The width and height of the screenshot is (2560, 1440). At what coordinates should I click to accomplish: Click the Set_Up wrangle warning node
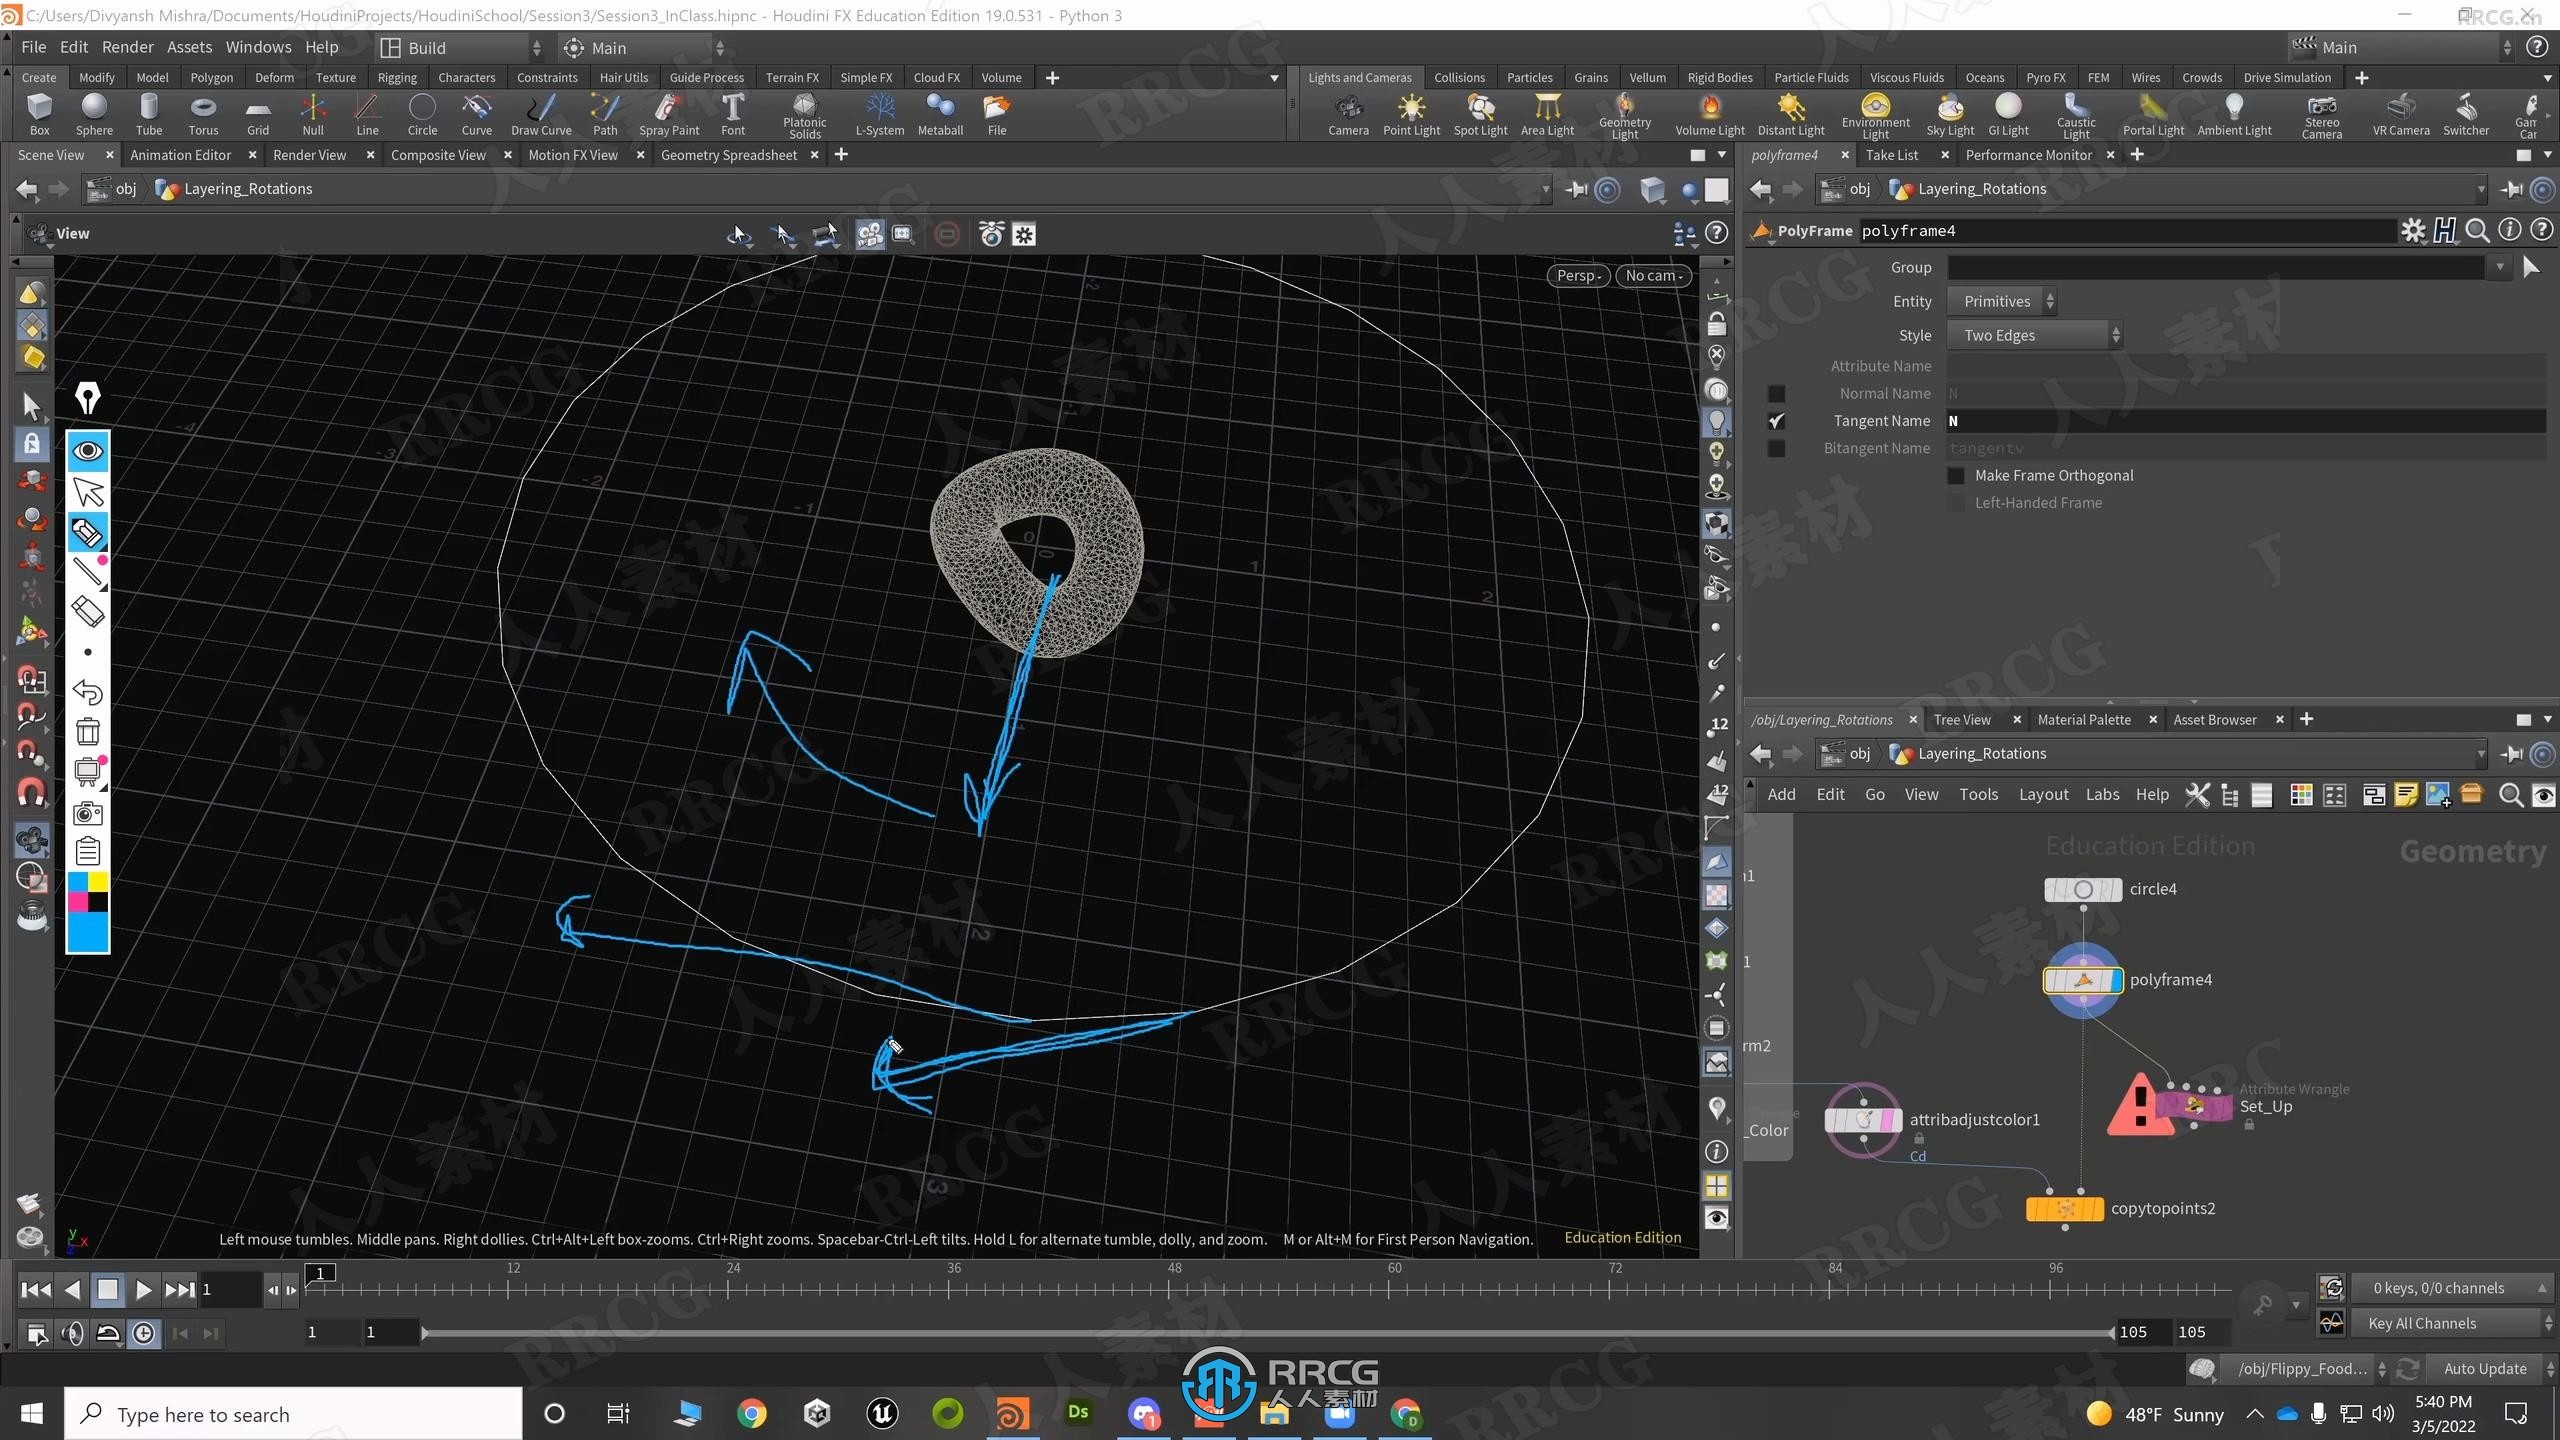click(2193, 1106)
